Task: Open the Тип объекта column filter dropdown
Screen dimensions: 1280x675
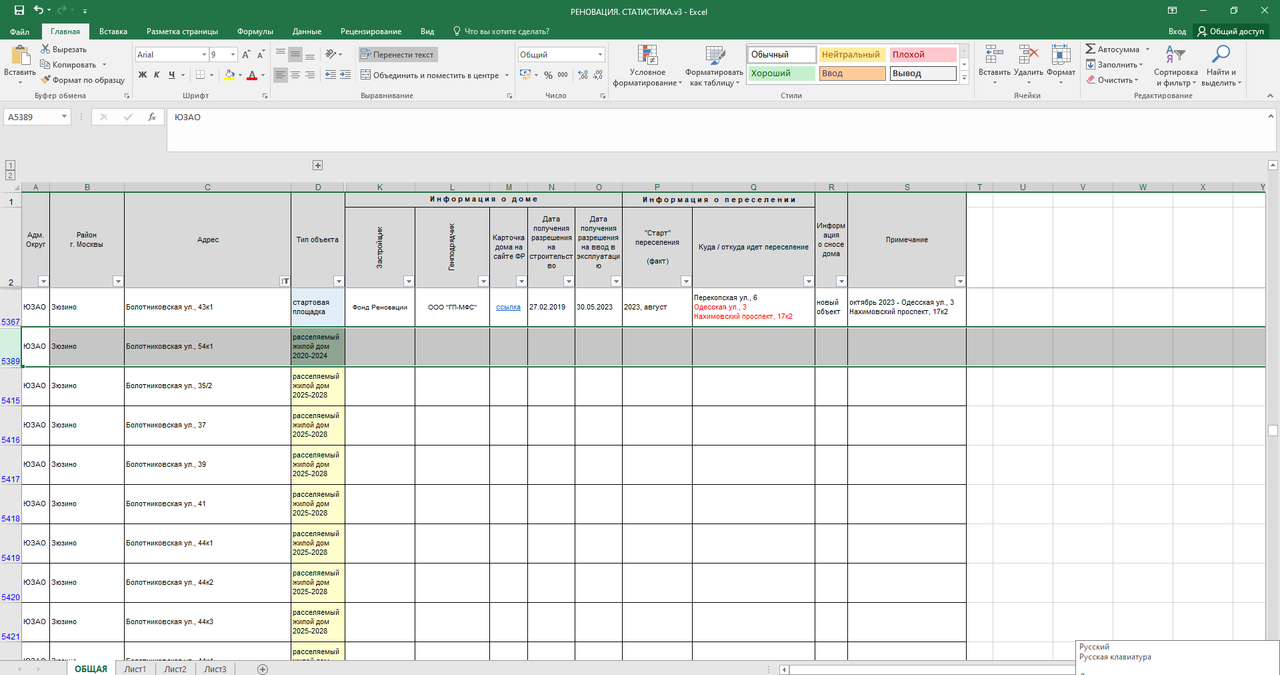Action: click(338, 282)
